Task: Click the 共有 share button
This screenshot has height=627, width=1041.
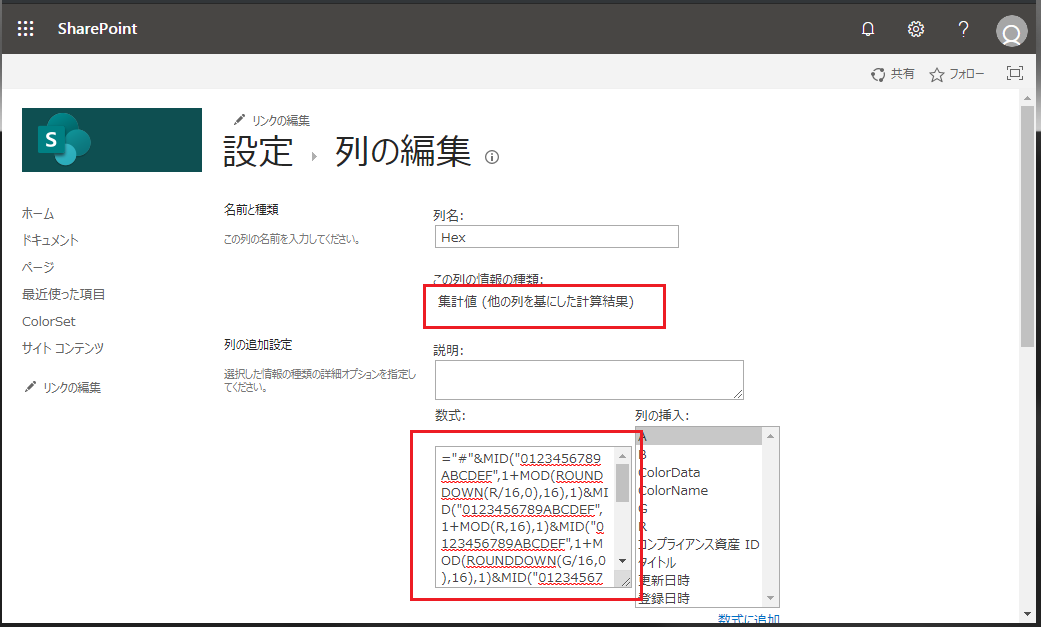Action: point(893,74)
